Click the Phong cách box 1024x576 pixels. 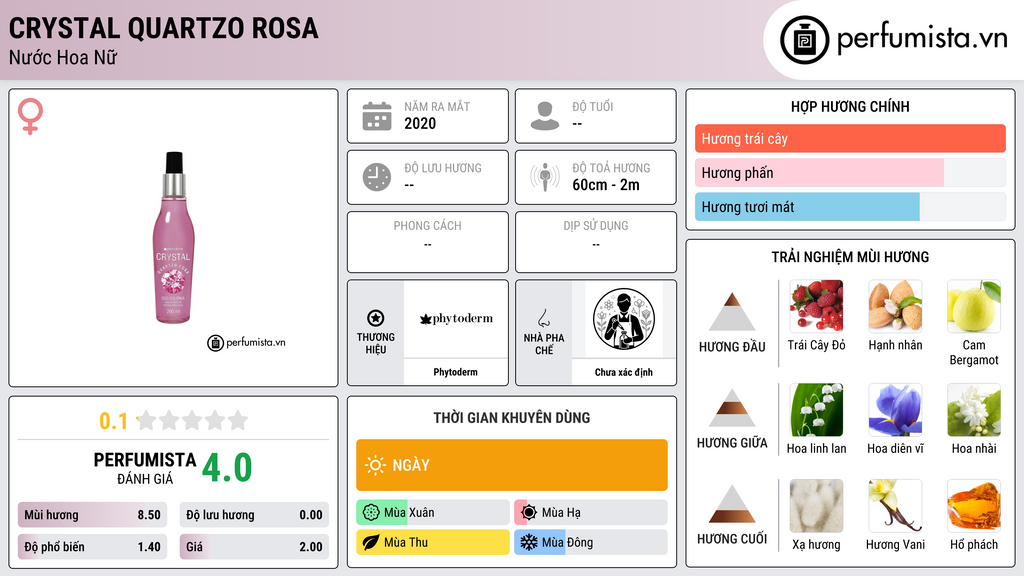(428, 242)
